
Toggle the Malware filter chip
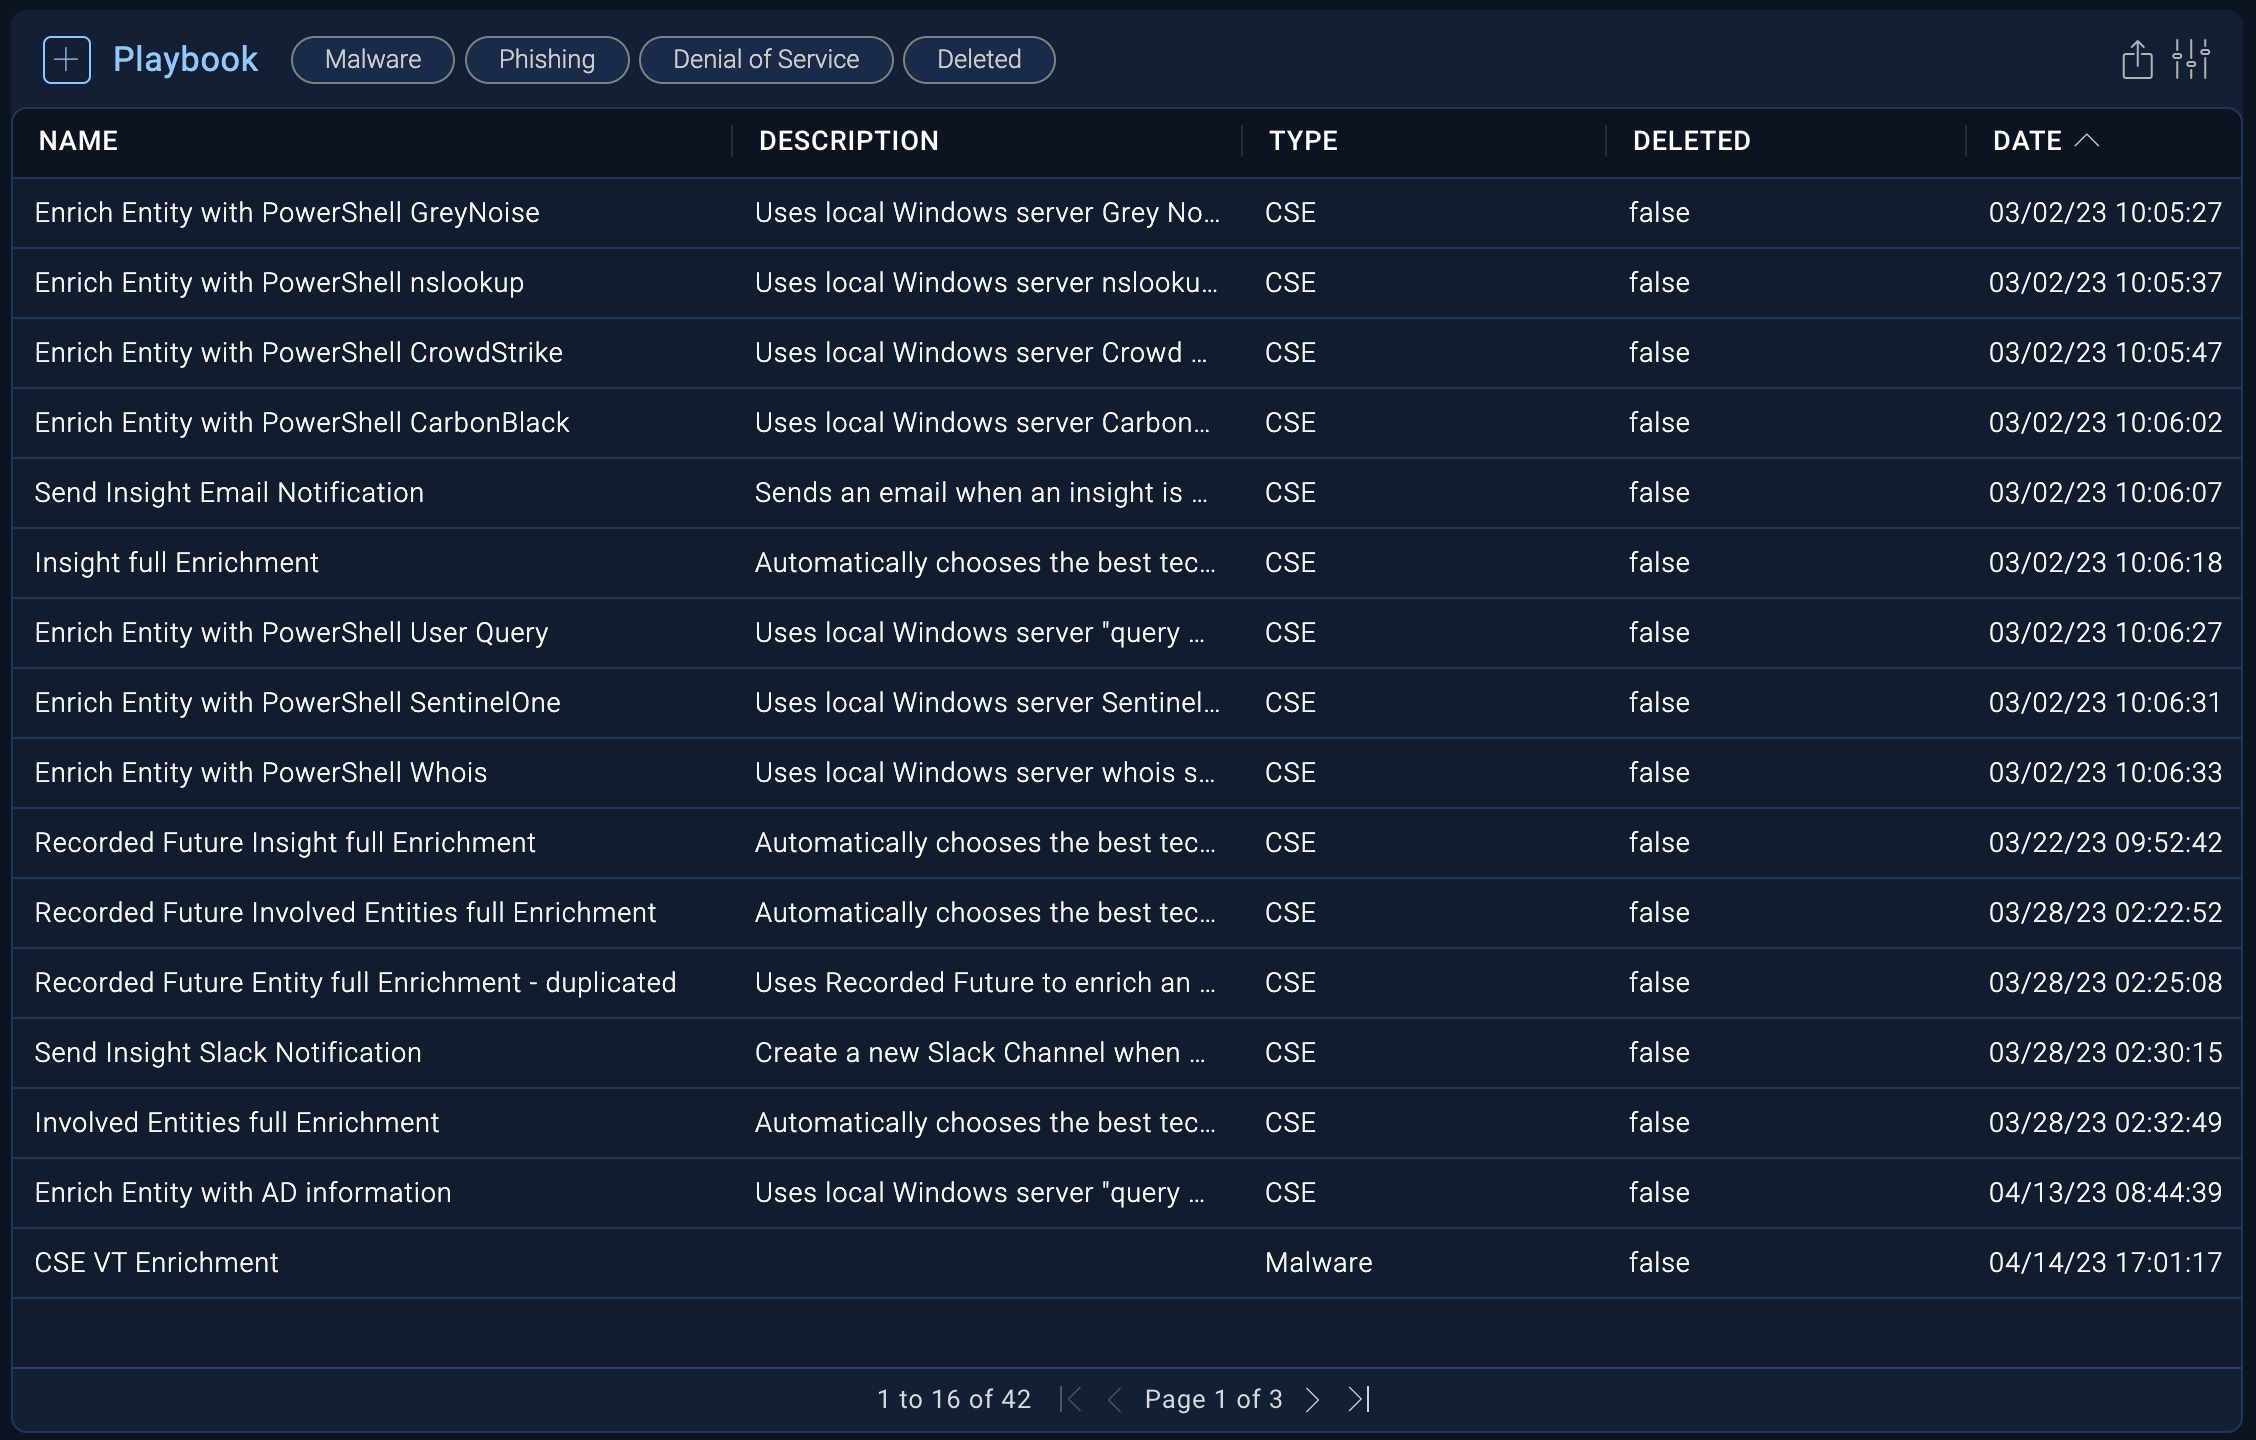(373, 60)
